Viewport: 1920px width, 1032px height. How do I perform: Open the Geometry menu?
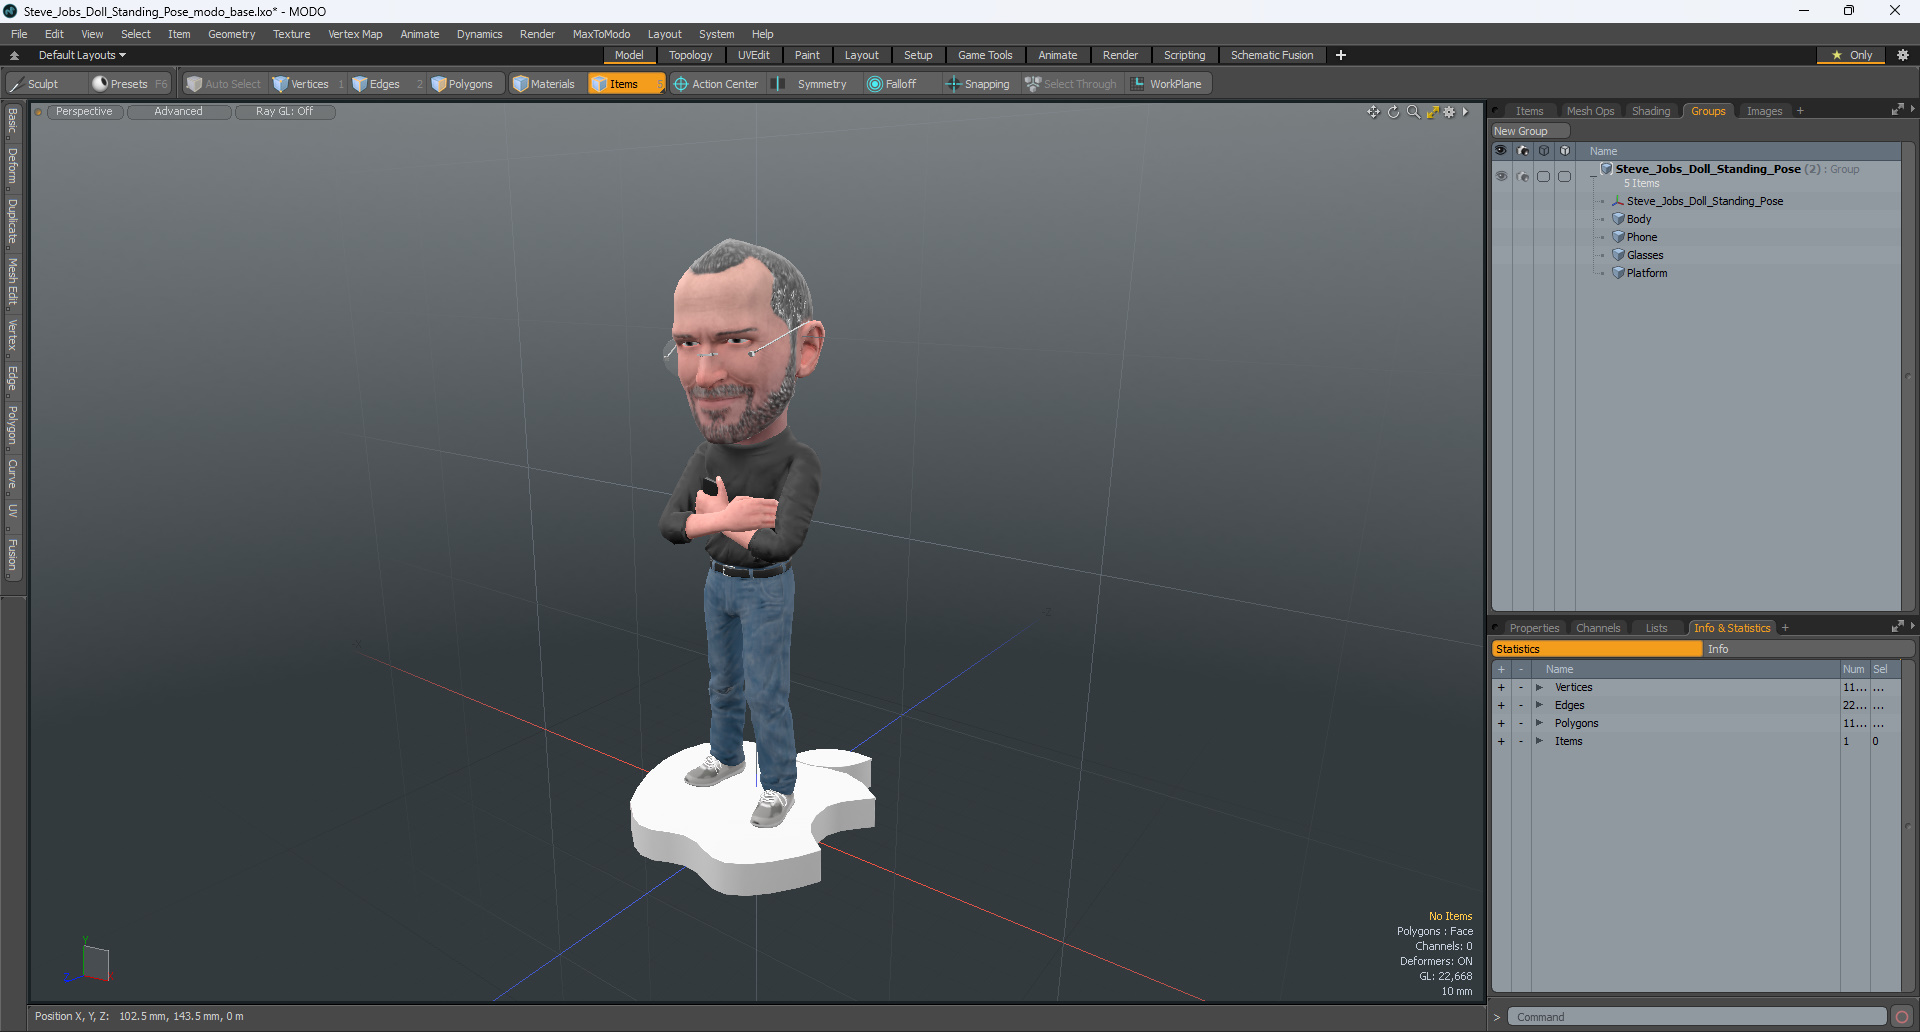click(231, 34)
